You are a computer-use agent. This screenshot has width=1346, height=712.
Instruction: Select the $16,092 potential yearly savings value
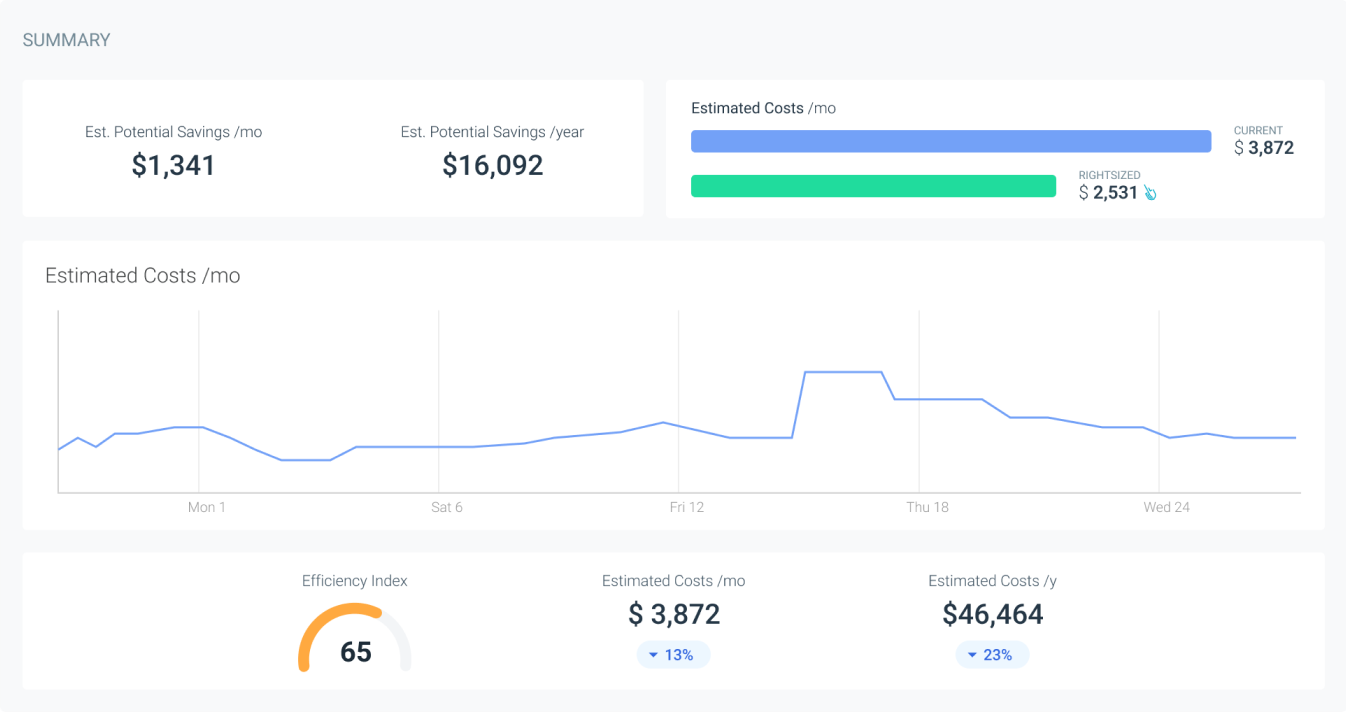point(491,165)
